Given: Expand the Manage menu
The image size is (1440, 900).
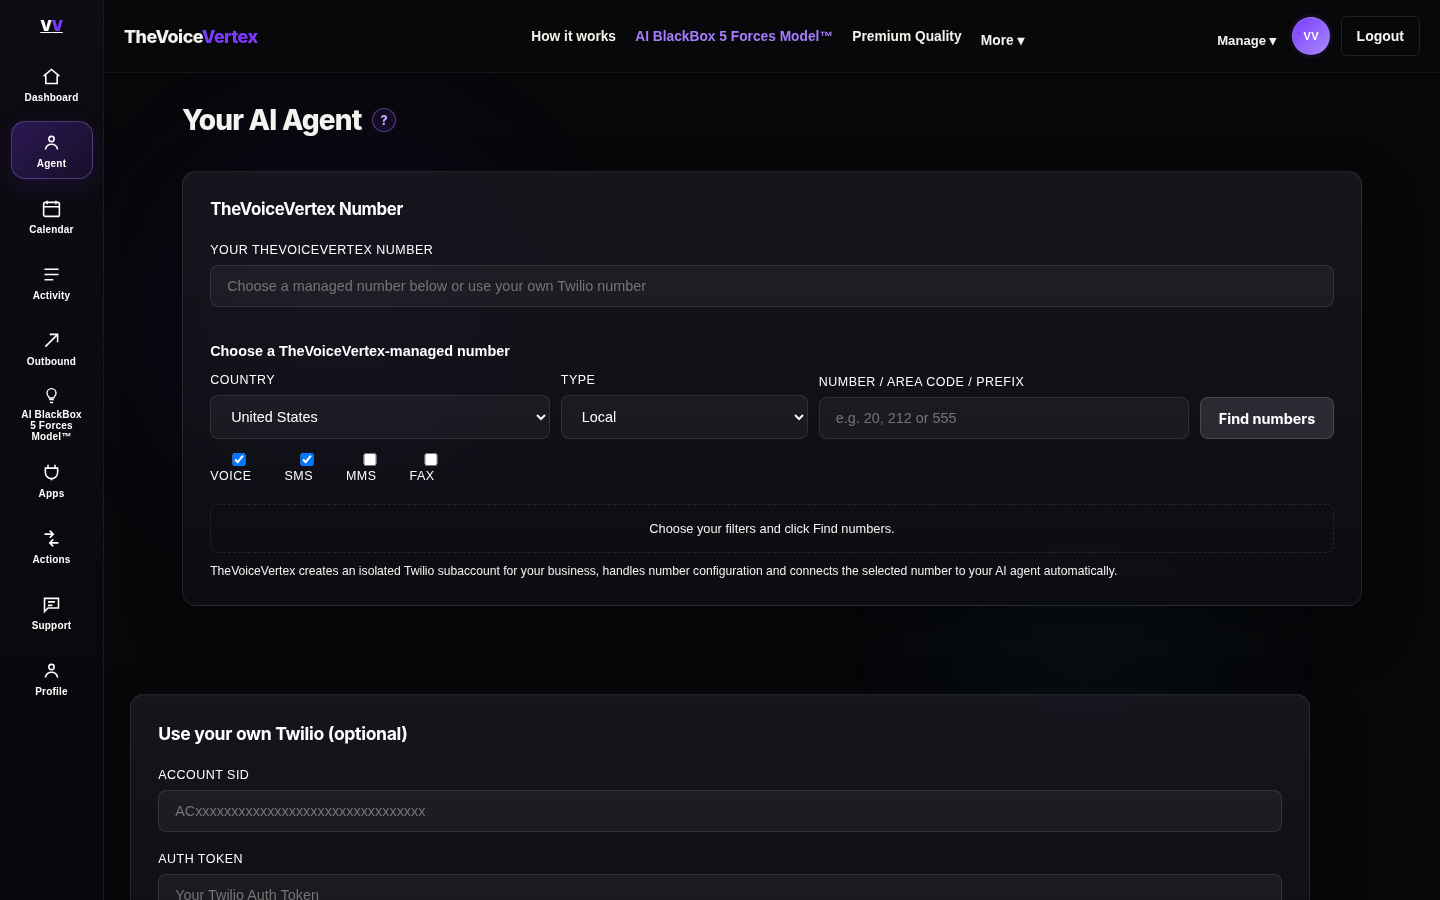Looking at the screenshot, I should point(1246,41).
